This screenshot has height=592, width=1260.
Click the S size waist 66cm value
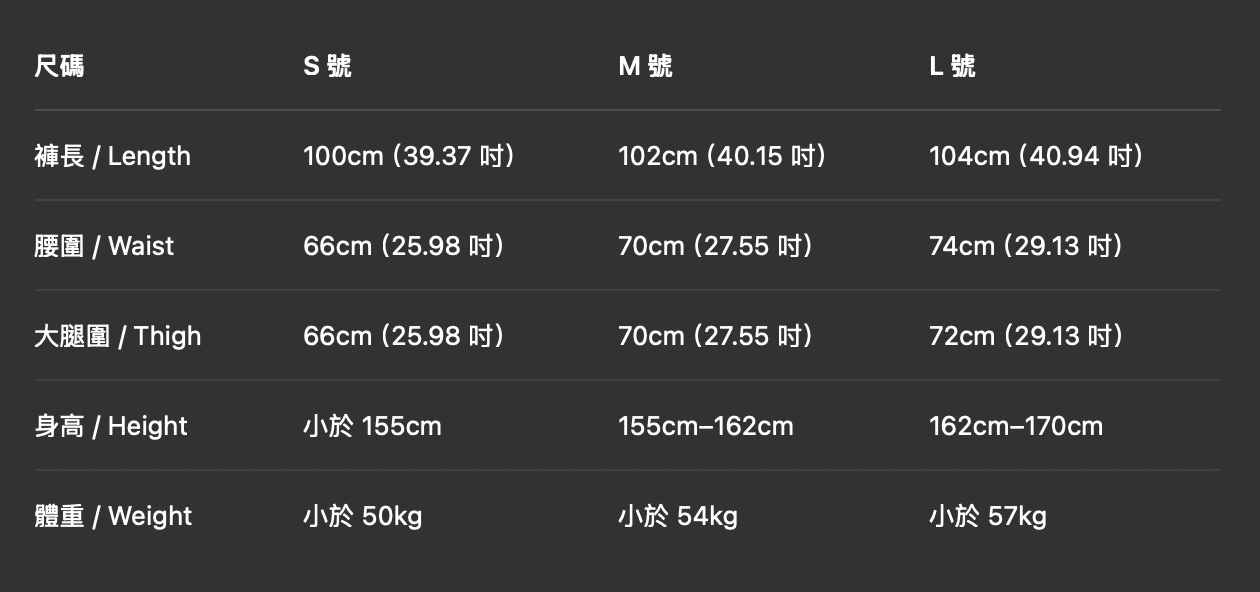point(404,246)
